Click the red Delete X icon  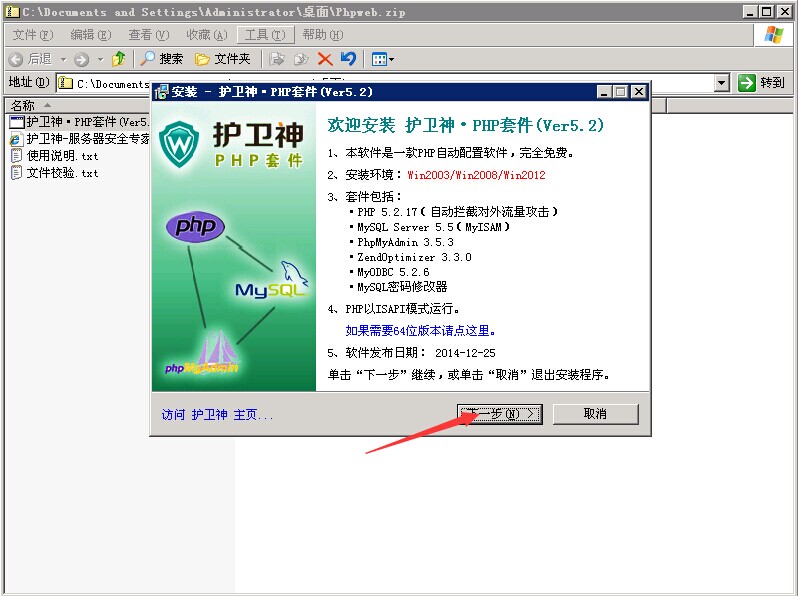coord(325,60)
